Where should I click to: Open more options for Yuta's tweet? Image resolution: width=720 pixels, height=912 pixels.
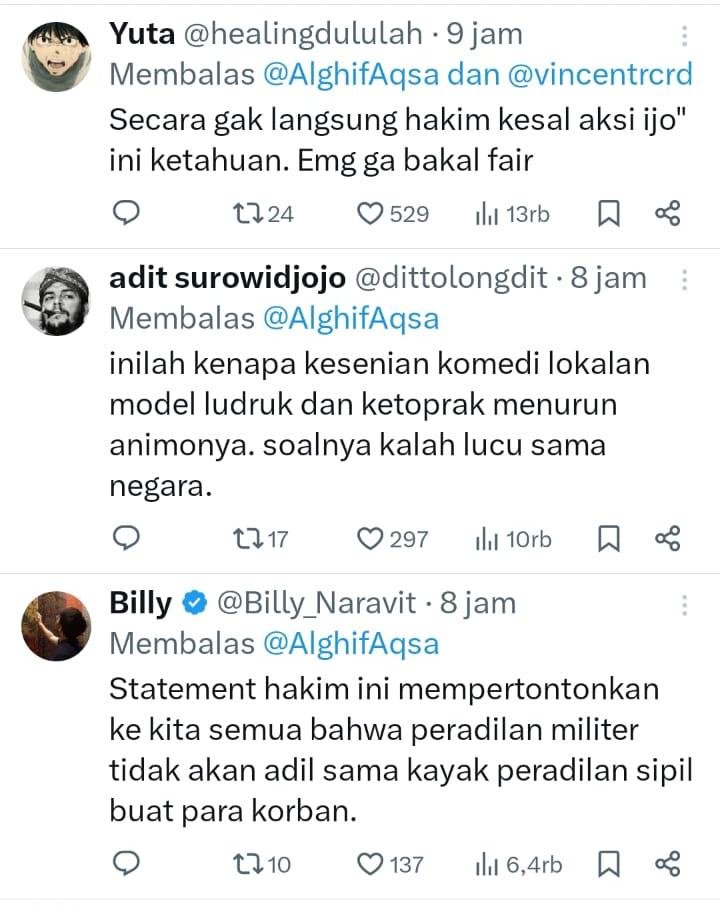click(685, 36)
